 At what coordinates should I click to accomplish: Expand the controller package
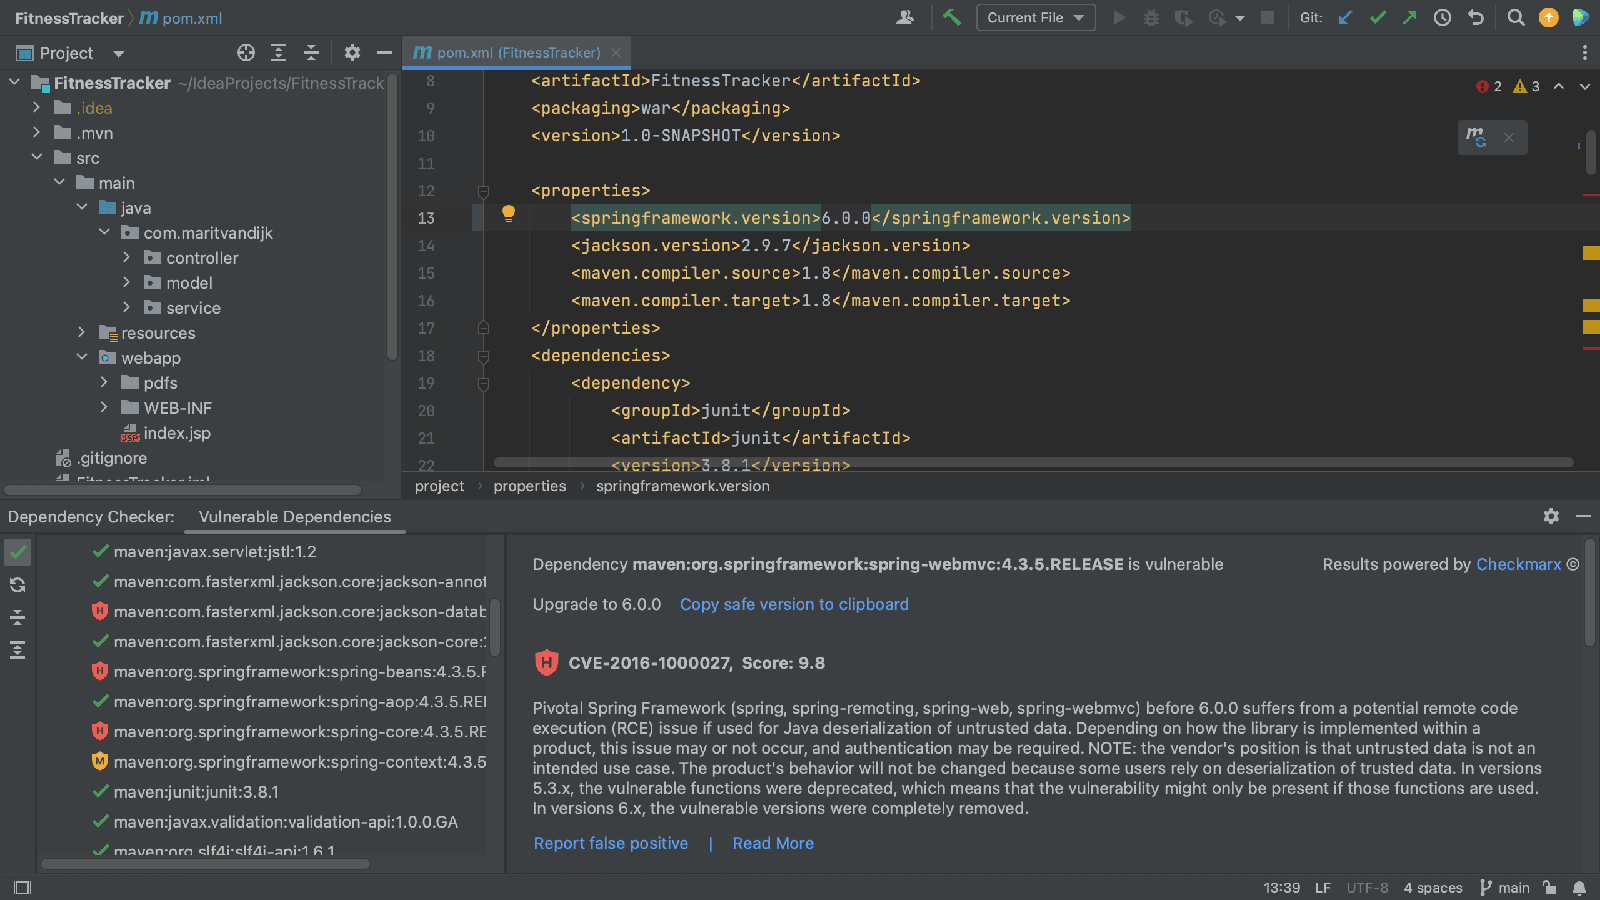126,257
